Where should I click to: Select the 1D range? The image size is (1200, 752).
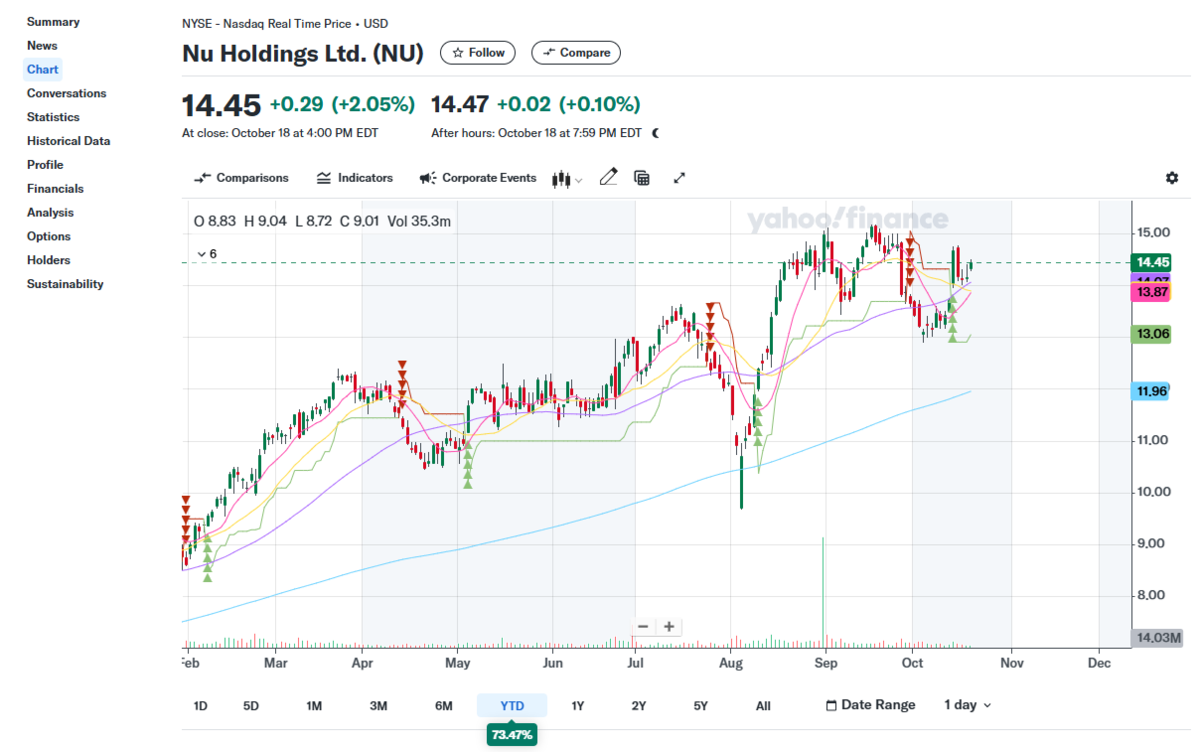(200, 706)
